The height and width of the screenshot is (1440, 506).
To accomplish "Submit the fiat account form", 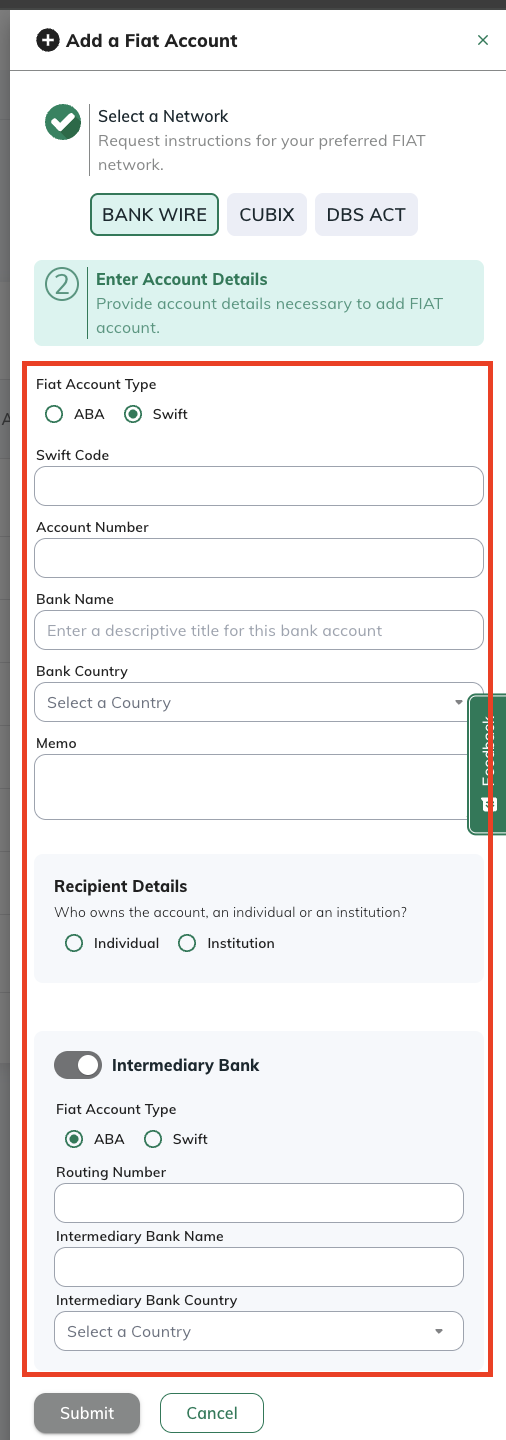I will click(87, 1413).
